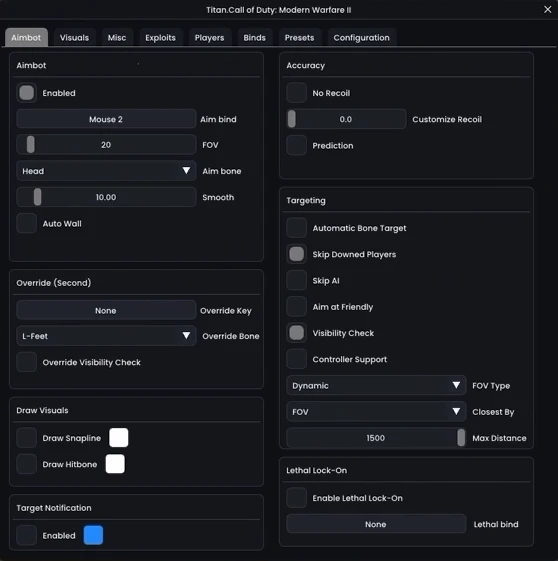Disable the Skip Downed Players checkbox

296,254
